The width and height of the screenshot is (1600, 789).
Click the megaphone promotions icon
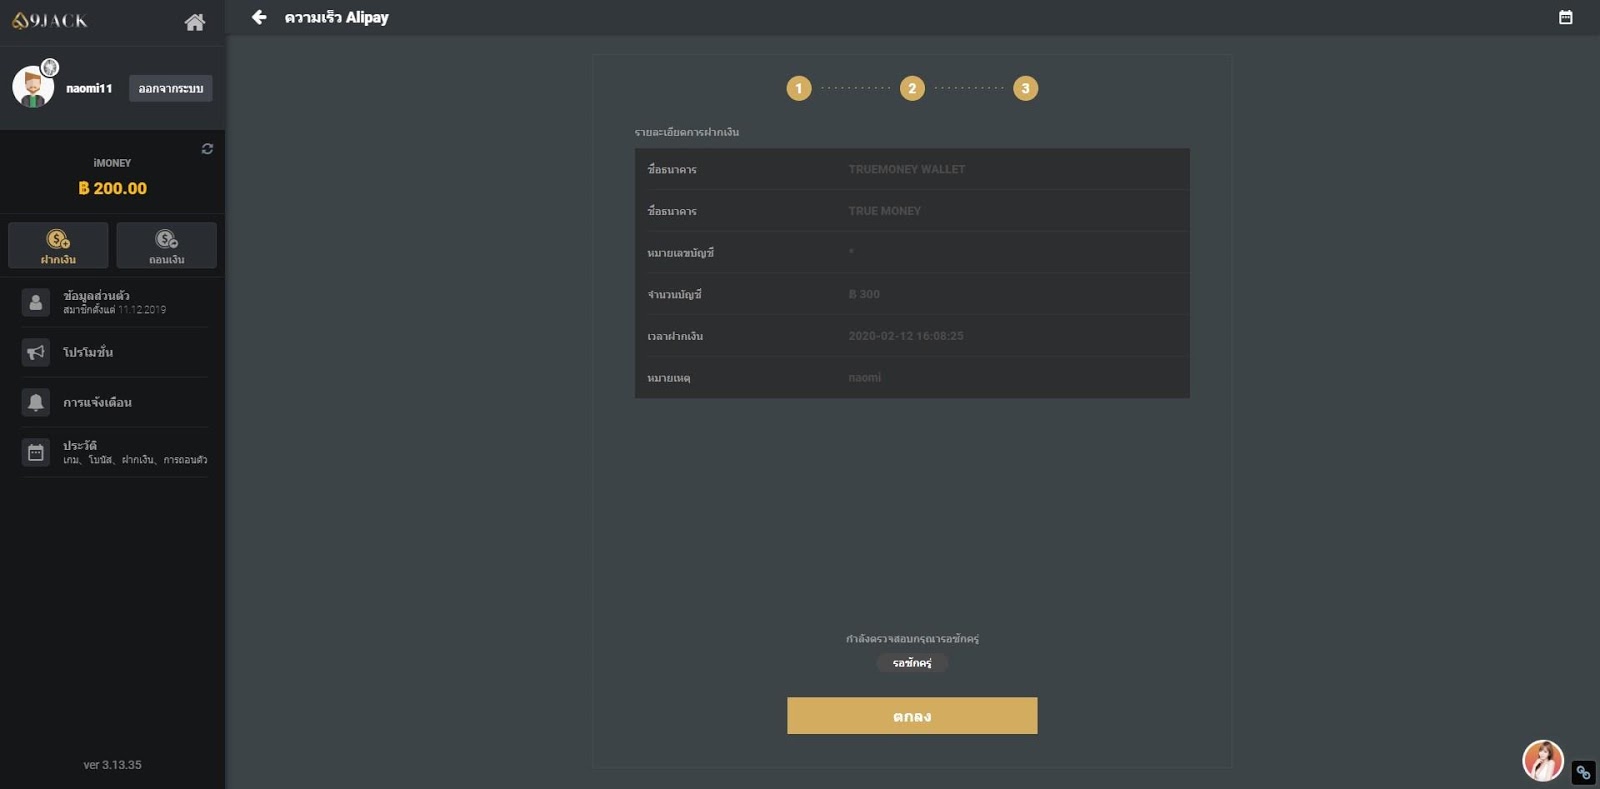(x=36, y=352)
